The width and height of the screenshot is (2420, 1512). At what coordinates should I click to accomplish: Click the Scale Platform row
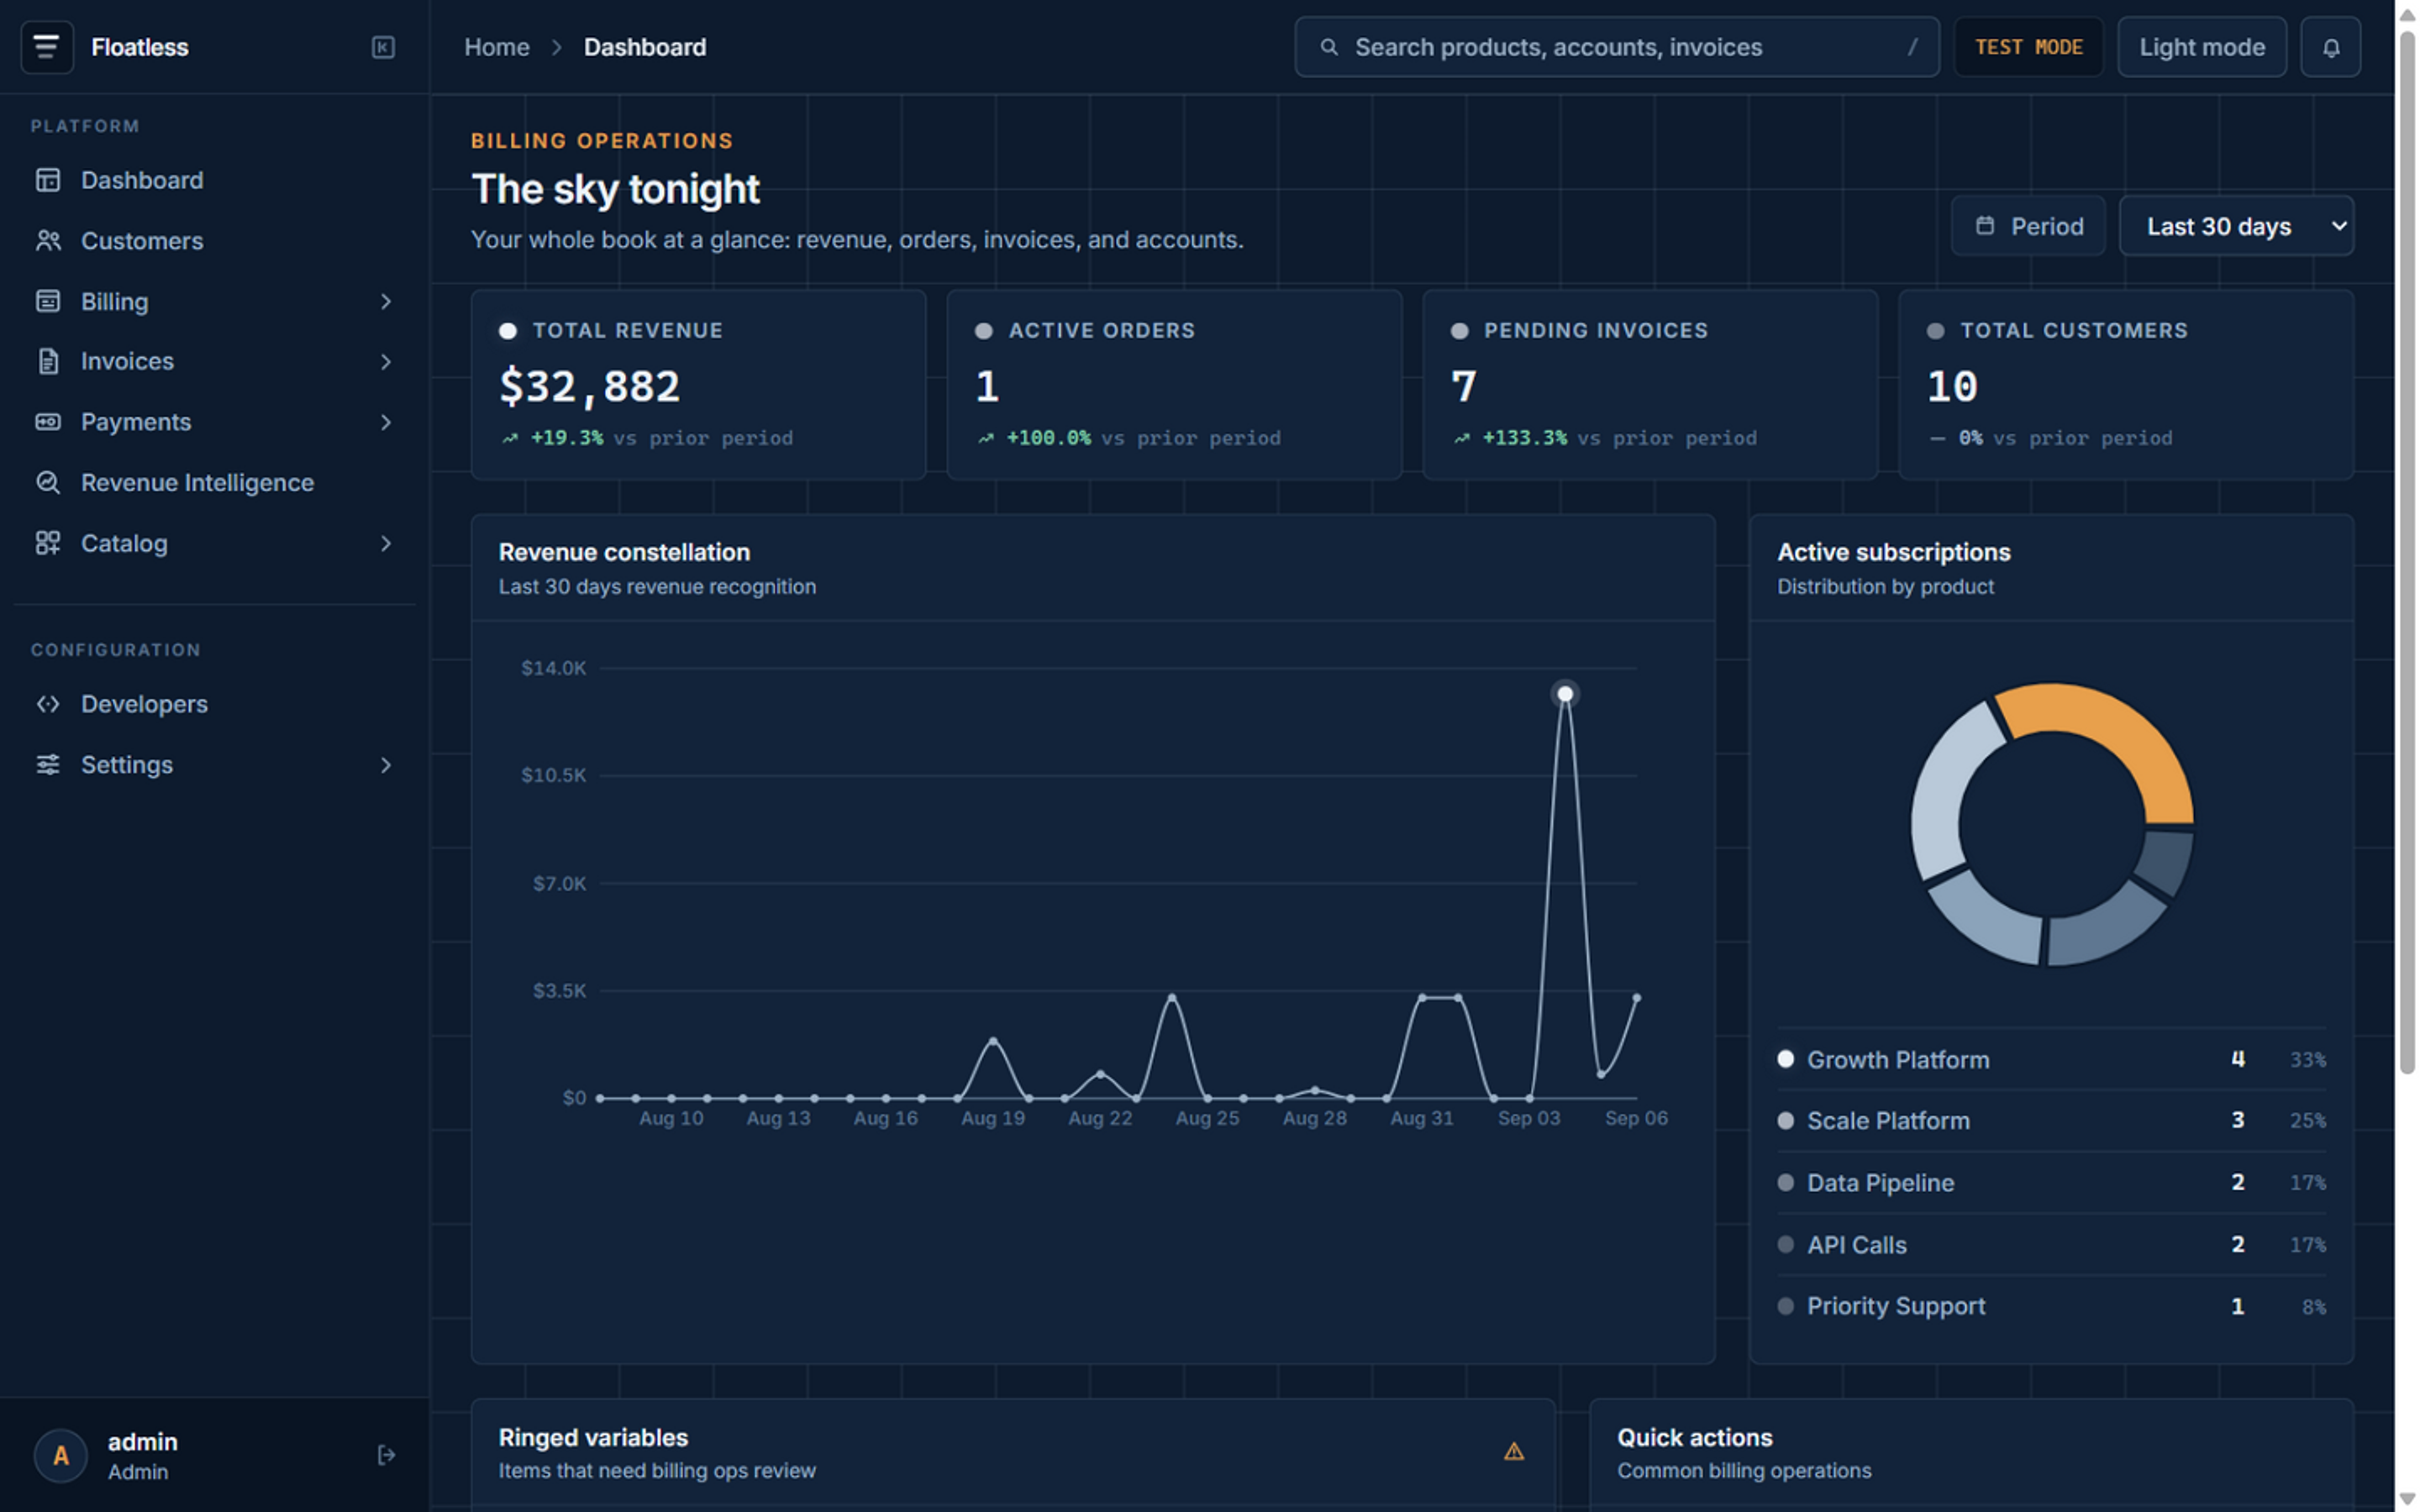[x=2051, y=1121]
